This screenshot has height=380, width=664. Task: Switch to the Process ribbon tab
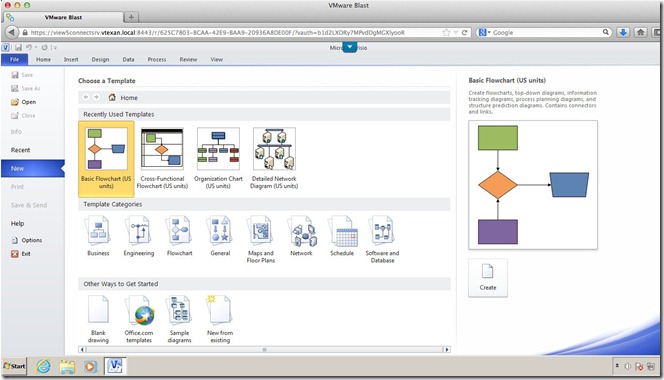[x=157, y=59]
